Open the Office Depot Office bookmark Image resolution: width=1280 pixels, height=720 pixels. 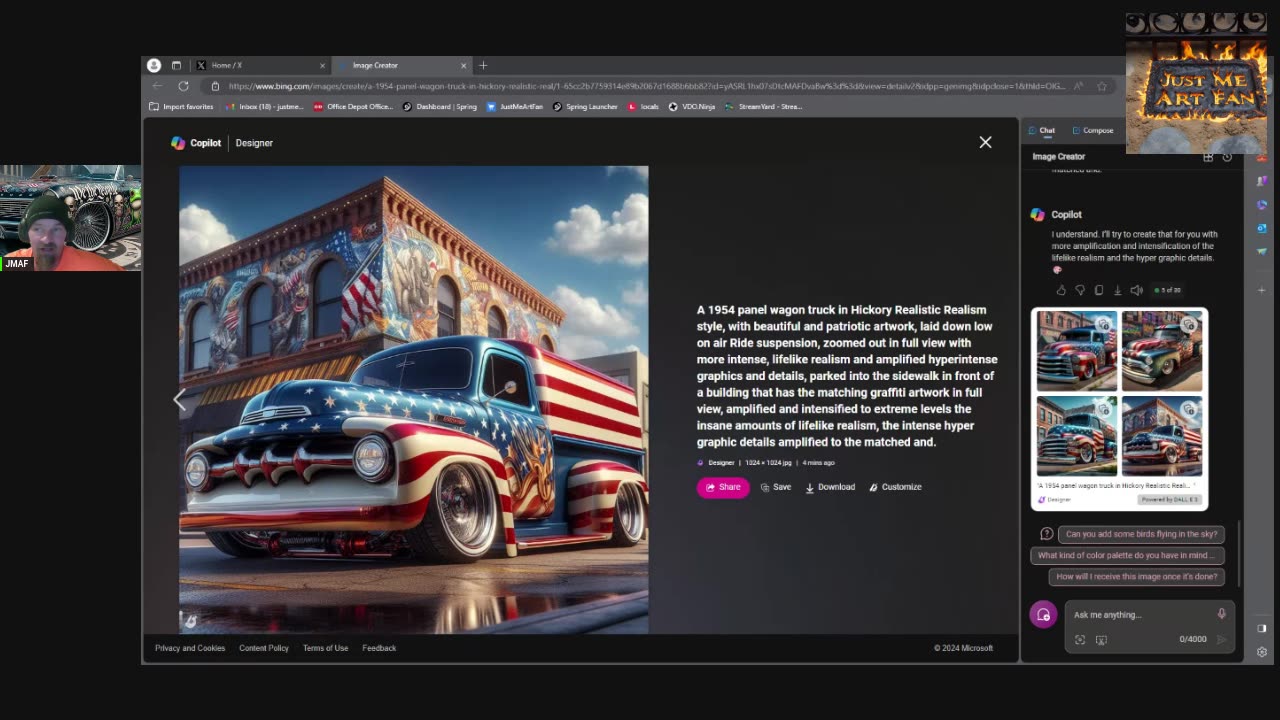354,106
